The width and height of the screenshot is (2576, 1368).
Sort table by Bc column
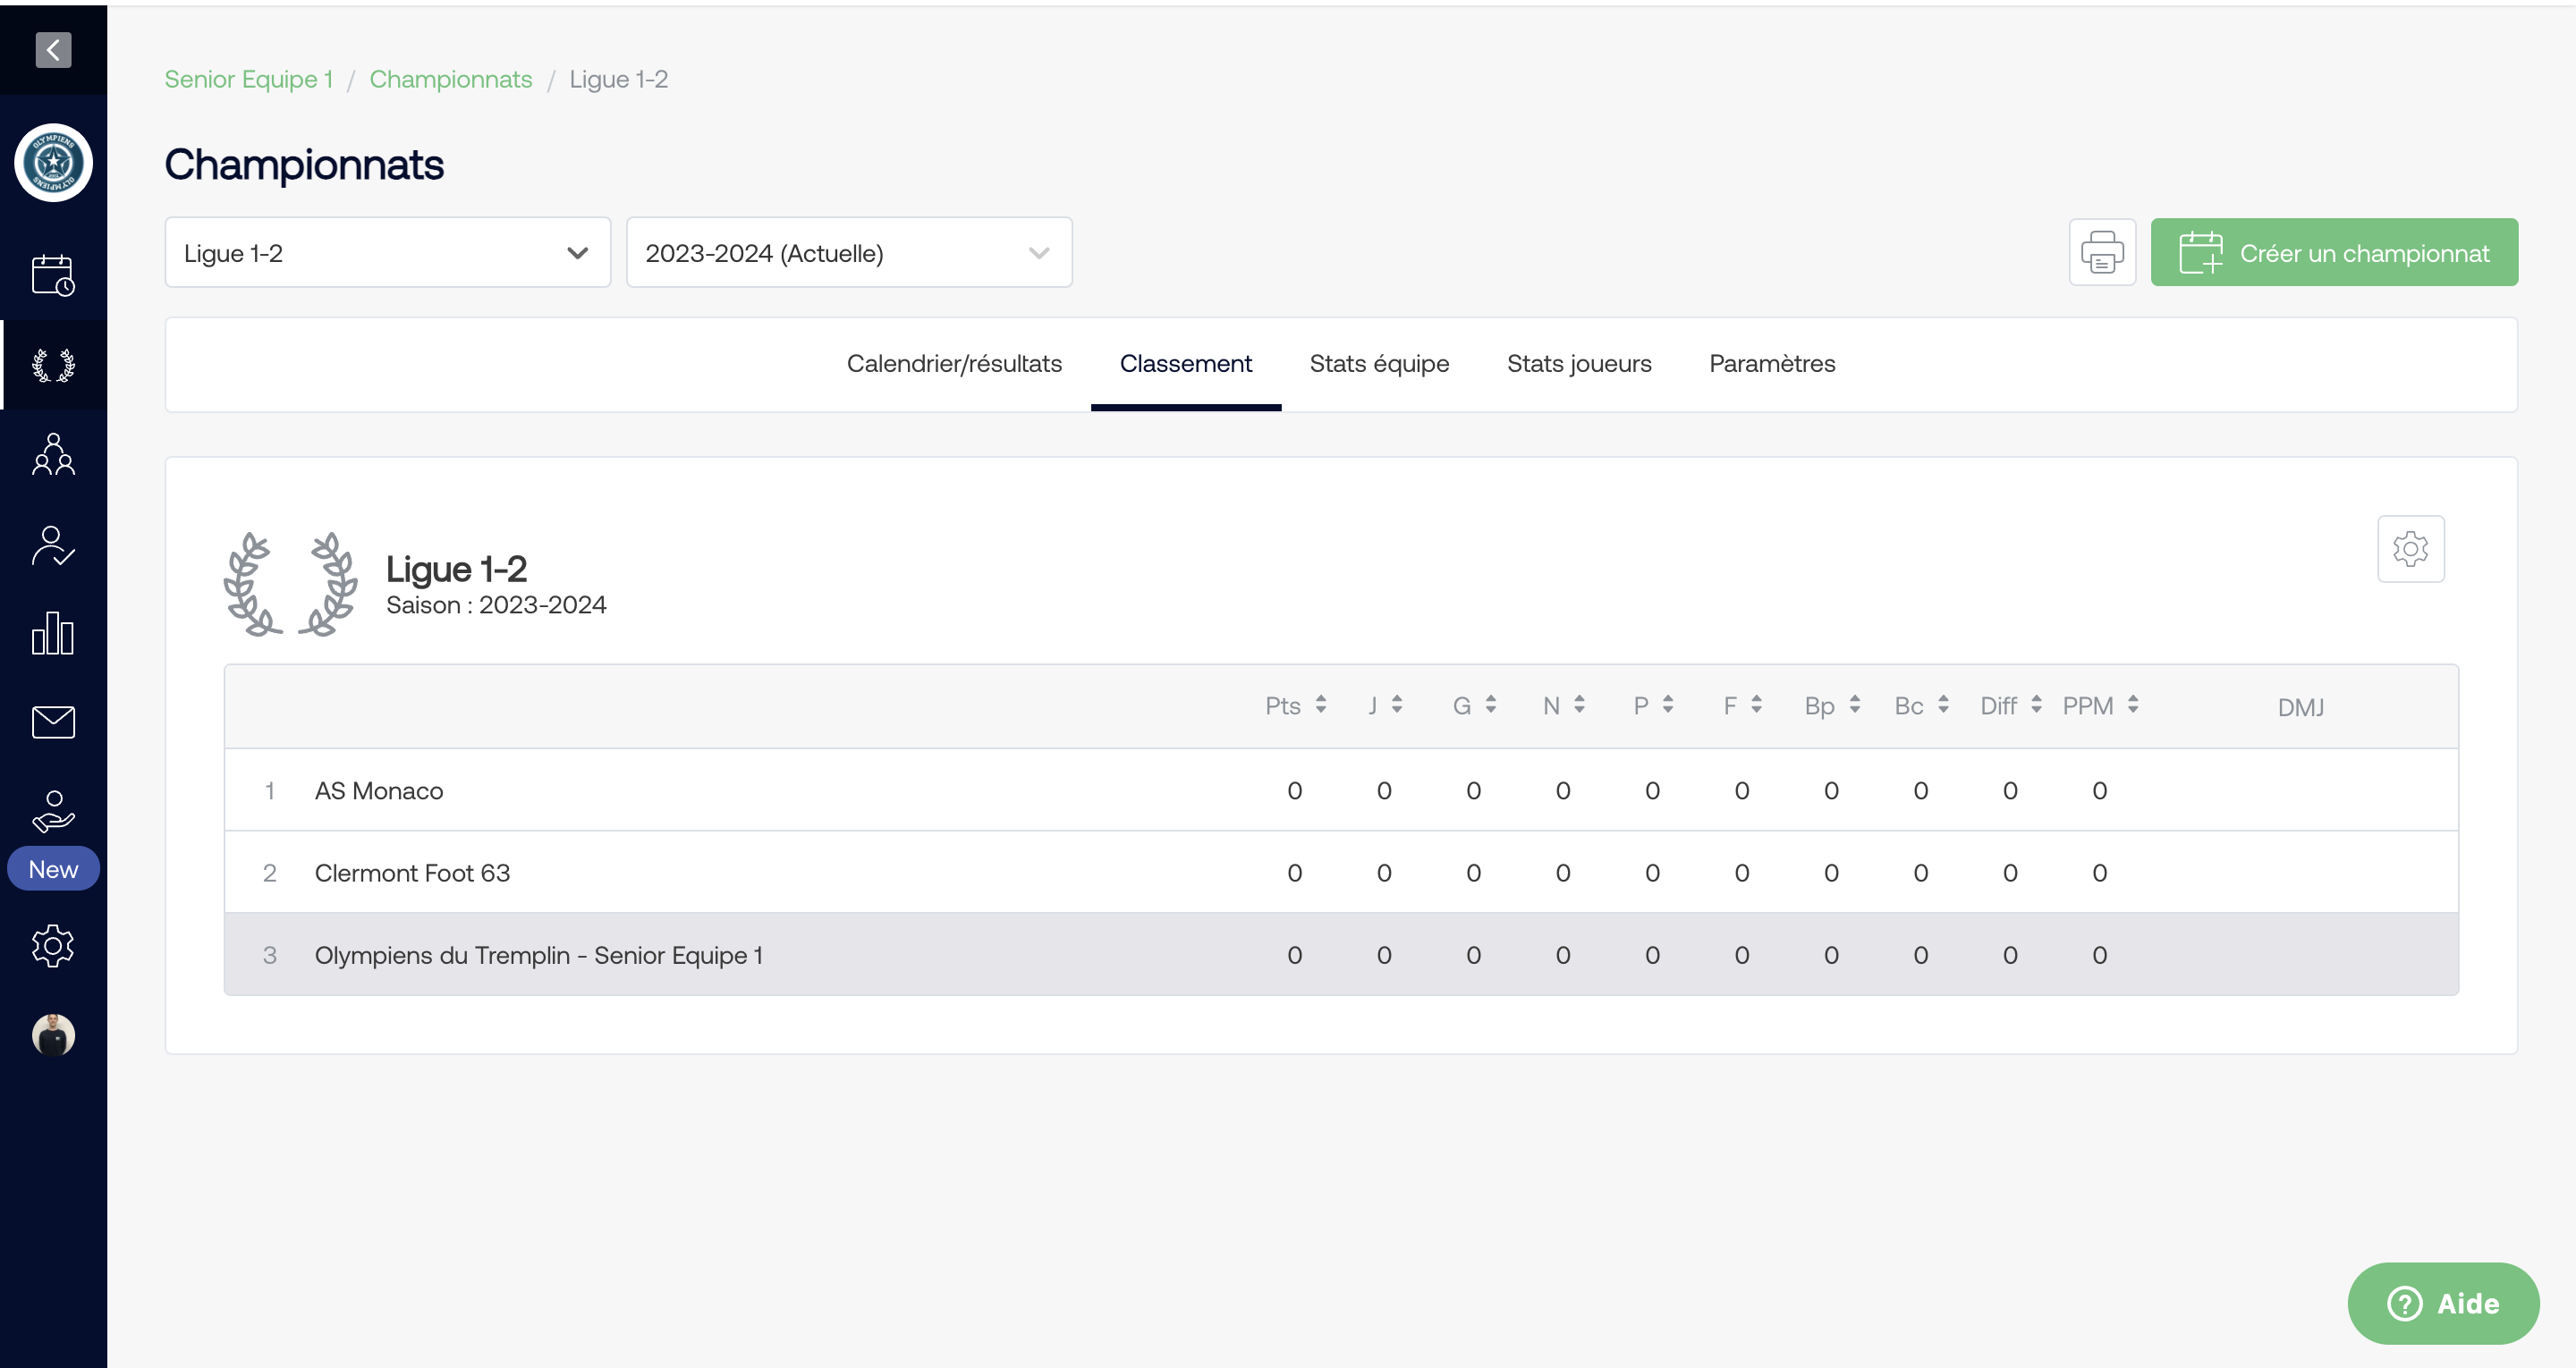point(1921,705)
